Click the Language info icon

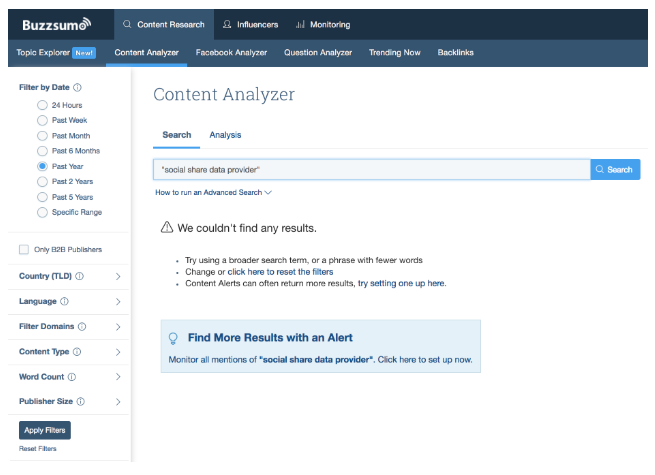coord(64,301)
